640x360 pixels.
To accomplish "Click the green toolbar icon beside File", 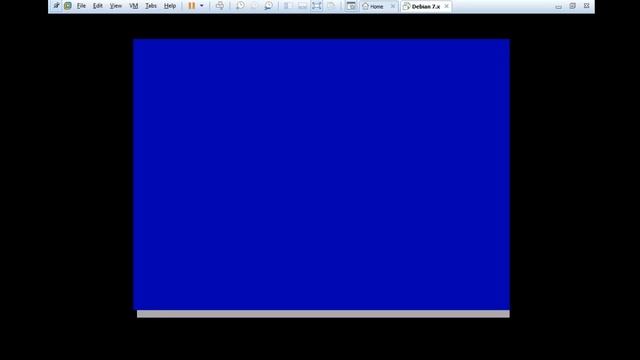I will coord(68,6).
